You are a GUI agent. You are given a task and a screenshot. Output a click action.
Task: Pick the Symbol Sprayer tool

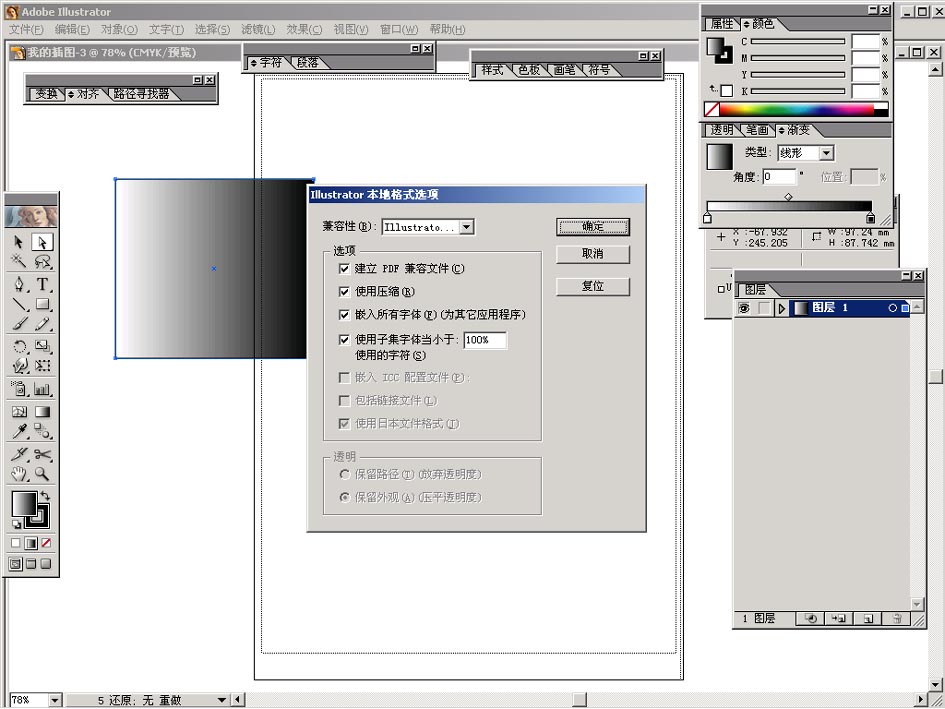click(x=19, y=389)
